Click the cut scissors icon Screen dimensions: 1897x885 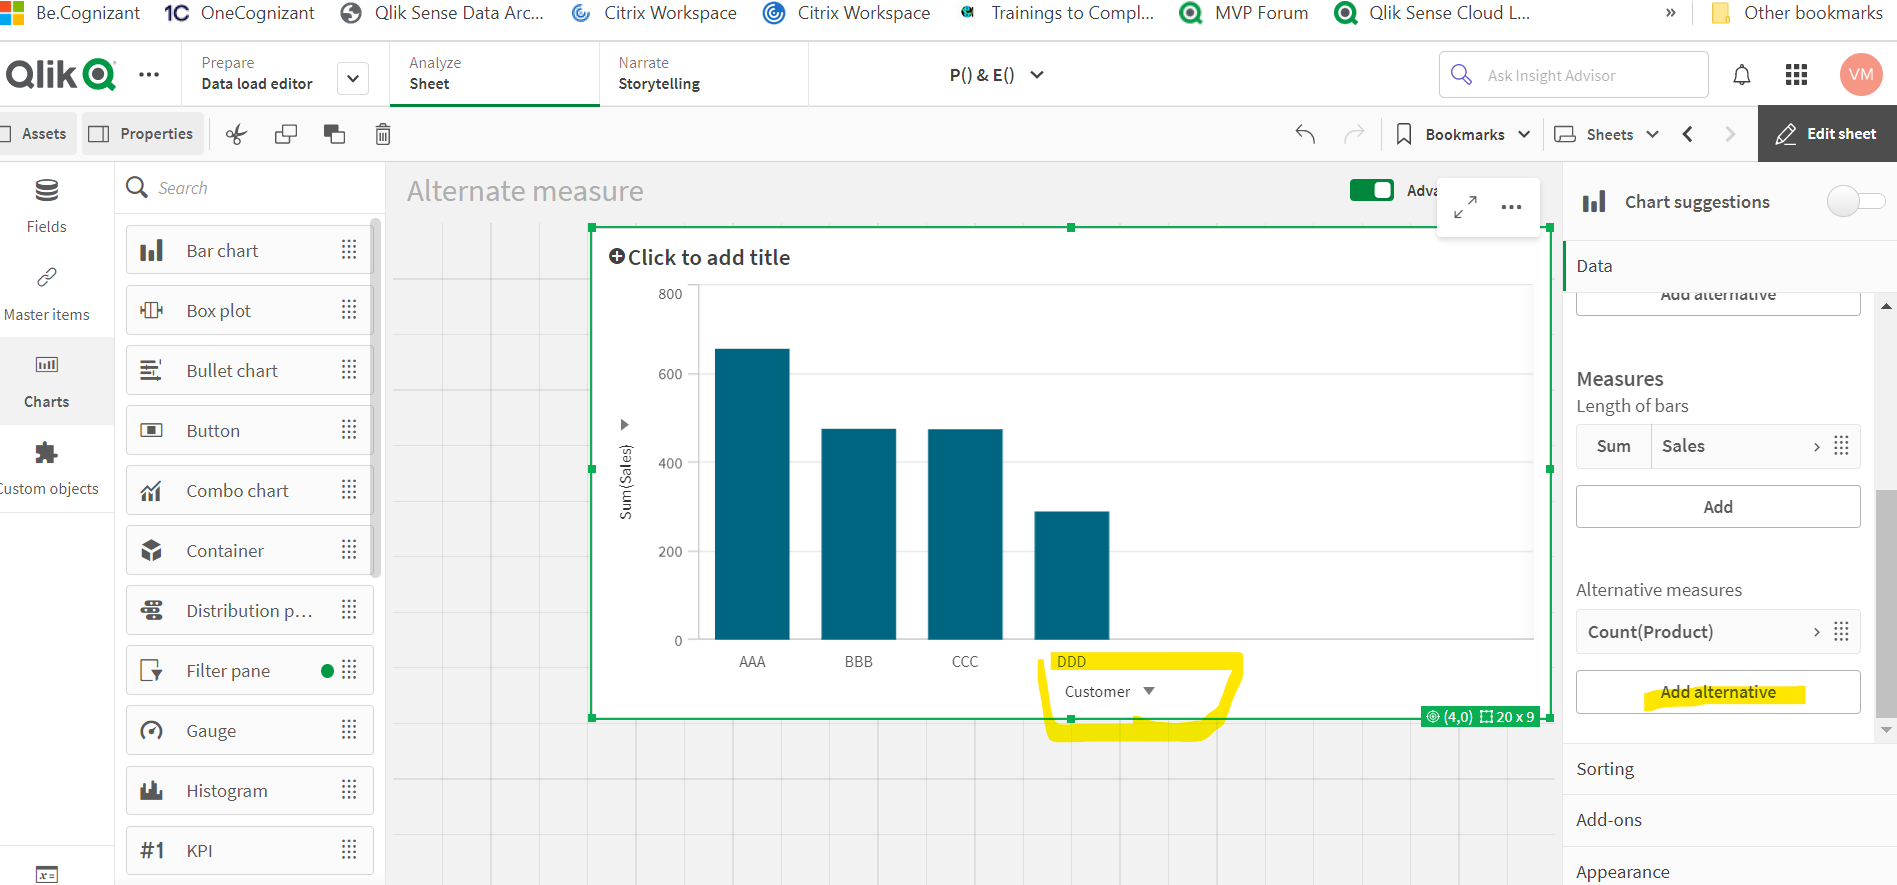tap(236, 135)
